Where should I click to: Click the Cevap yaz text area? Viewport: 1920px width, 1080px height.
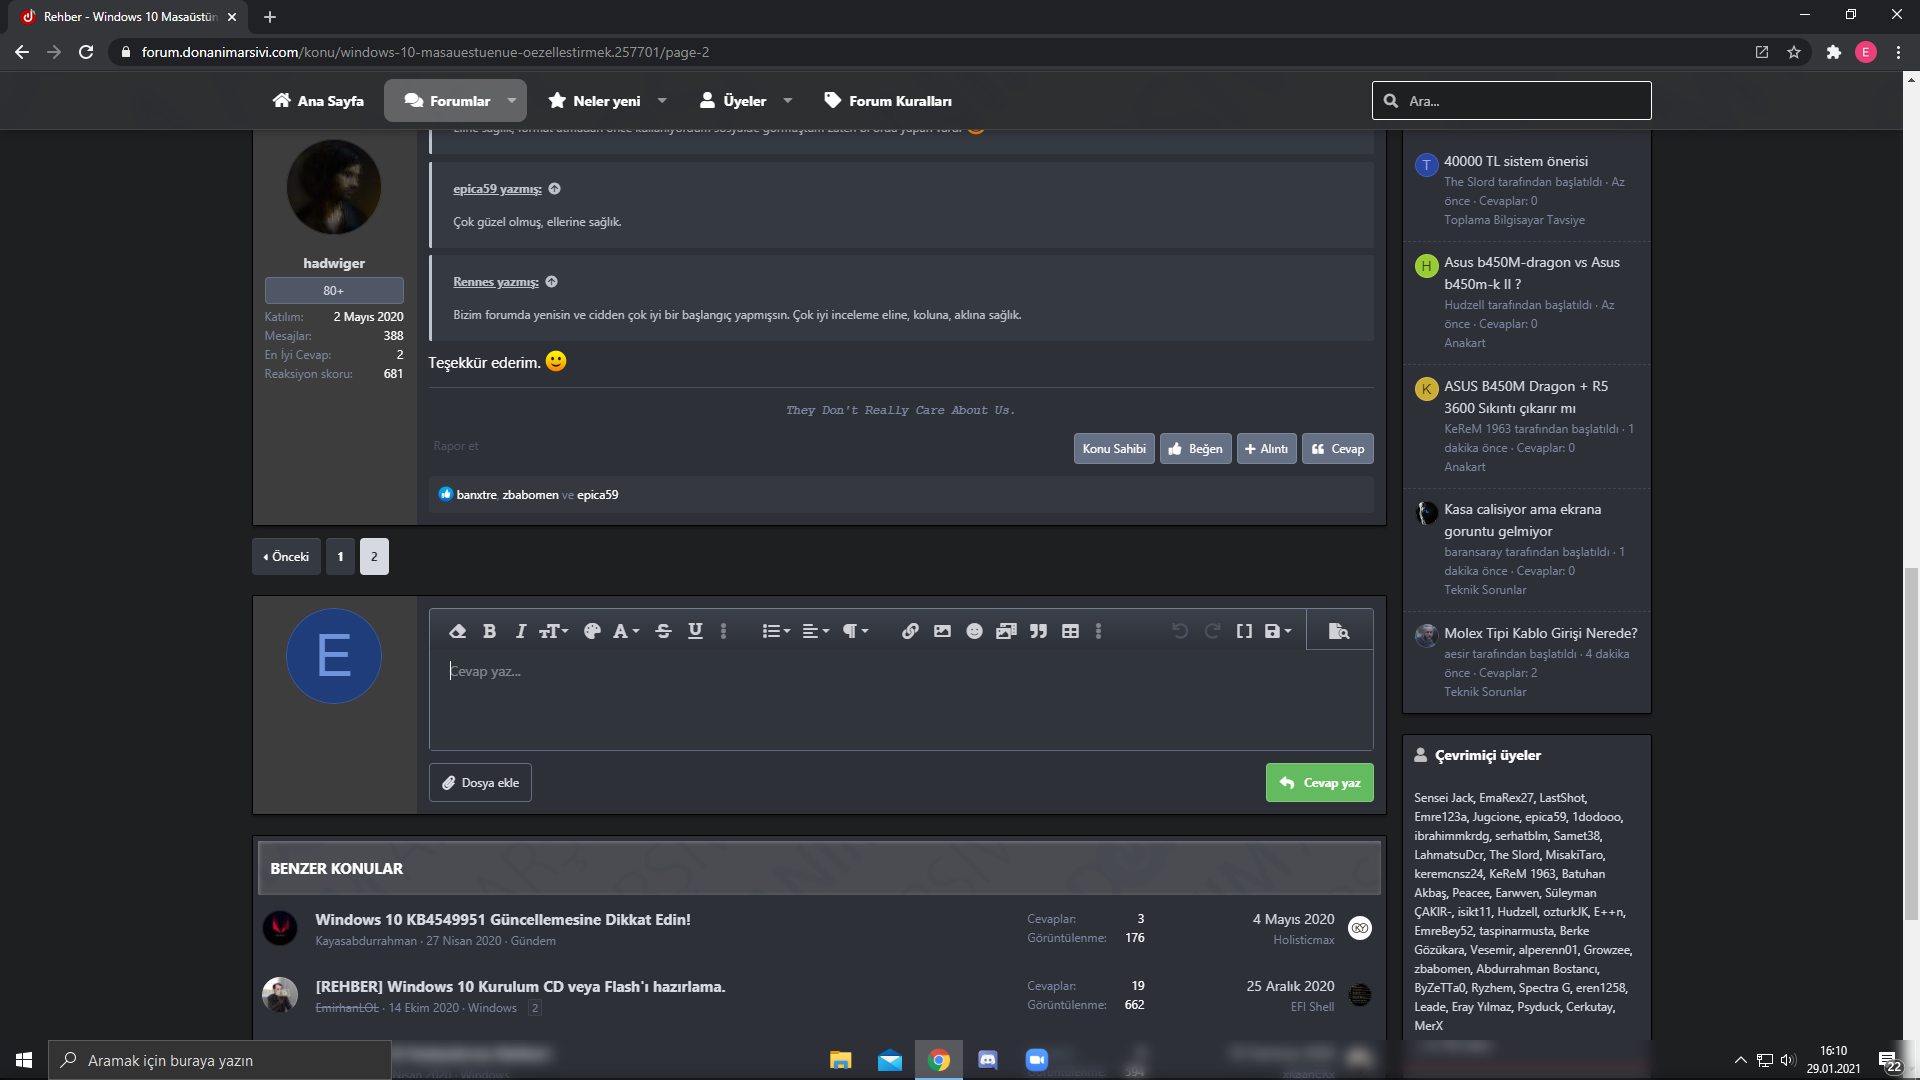pyautogui.click(x=900, y=700)
